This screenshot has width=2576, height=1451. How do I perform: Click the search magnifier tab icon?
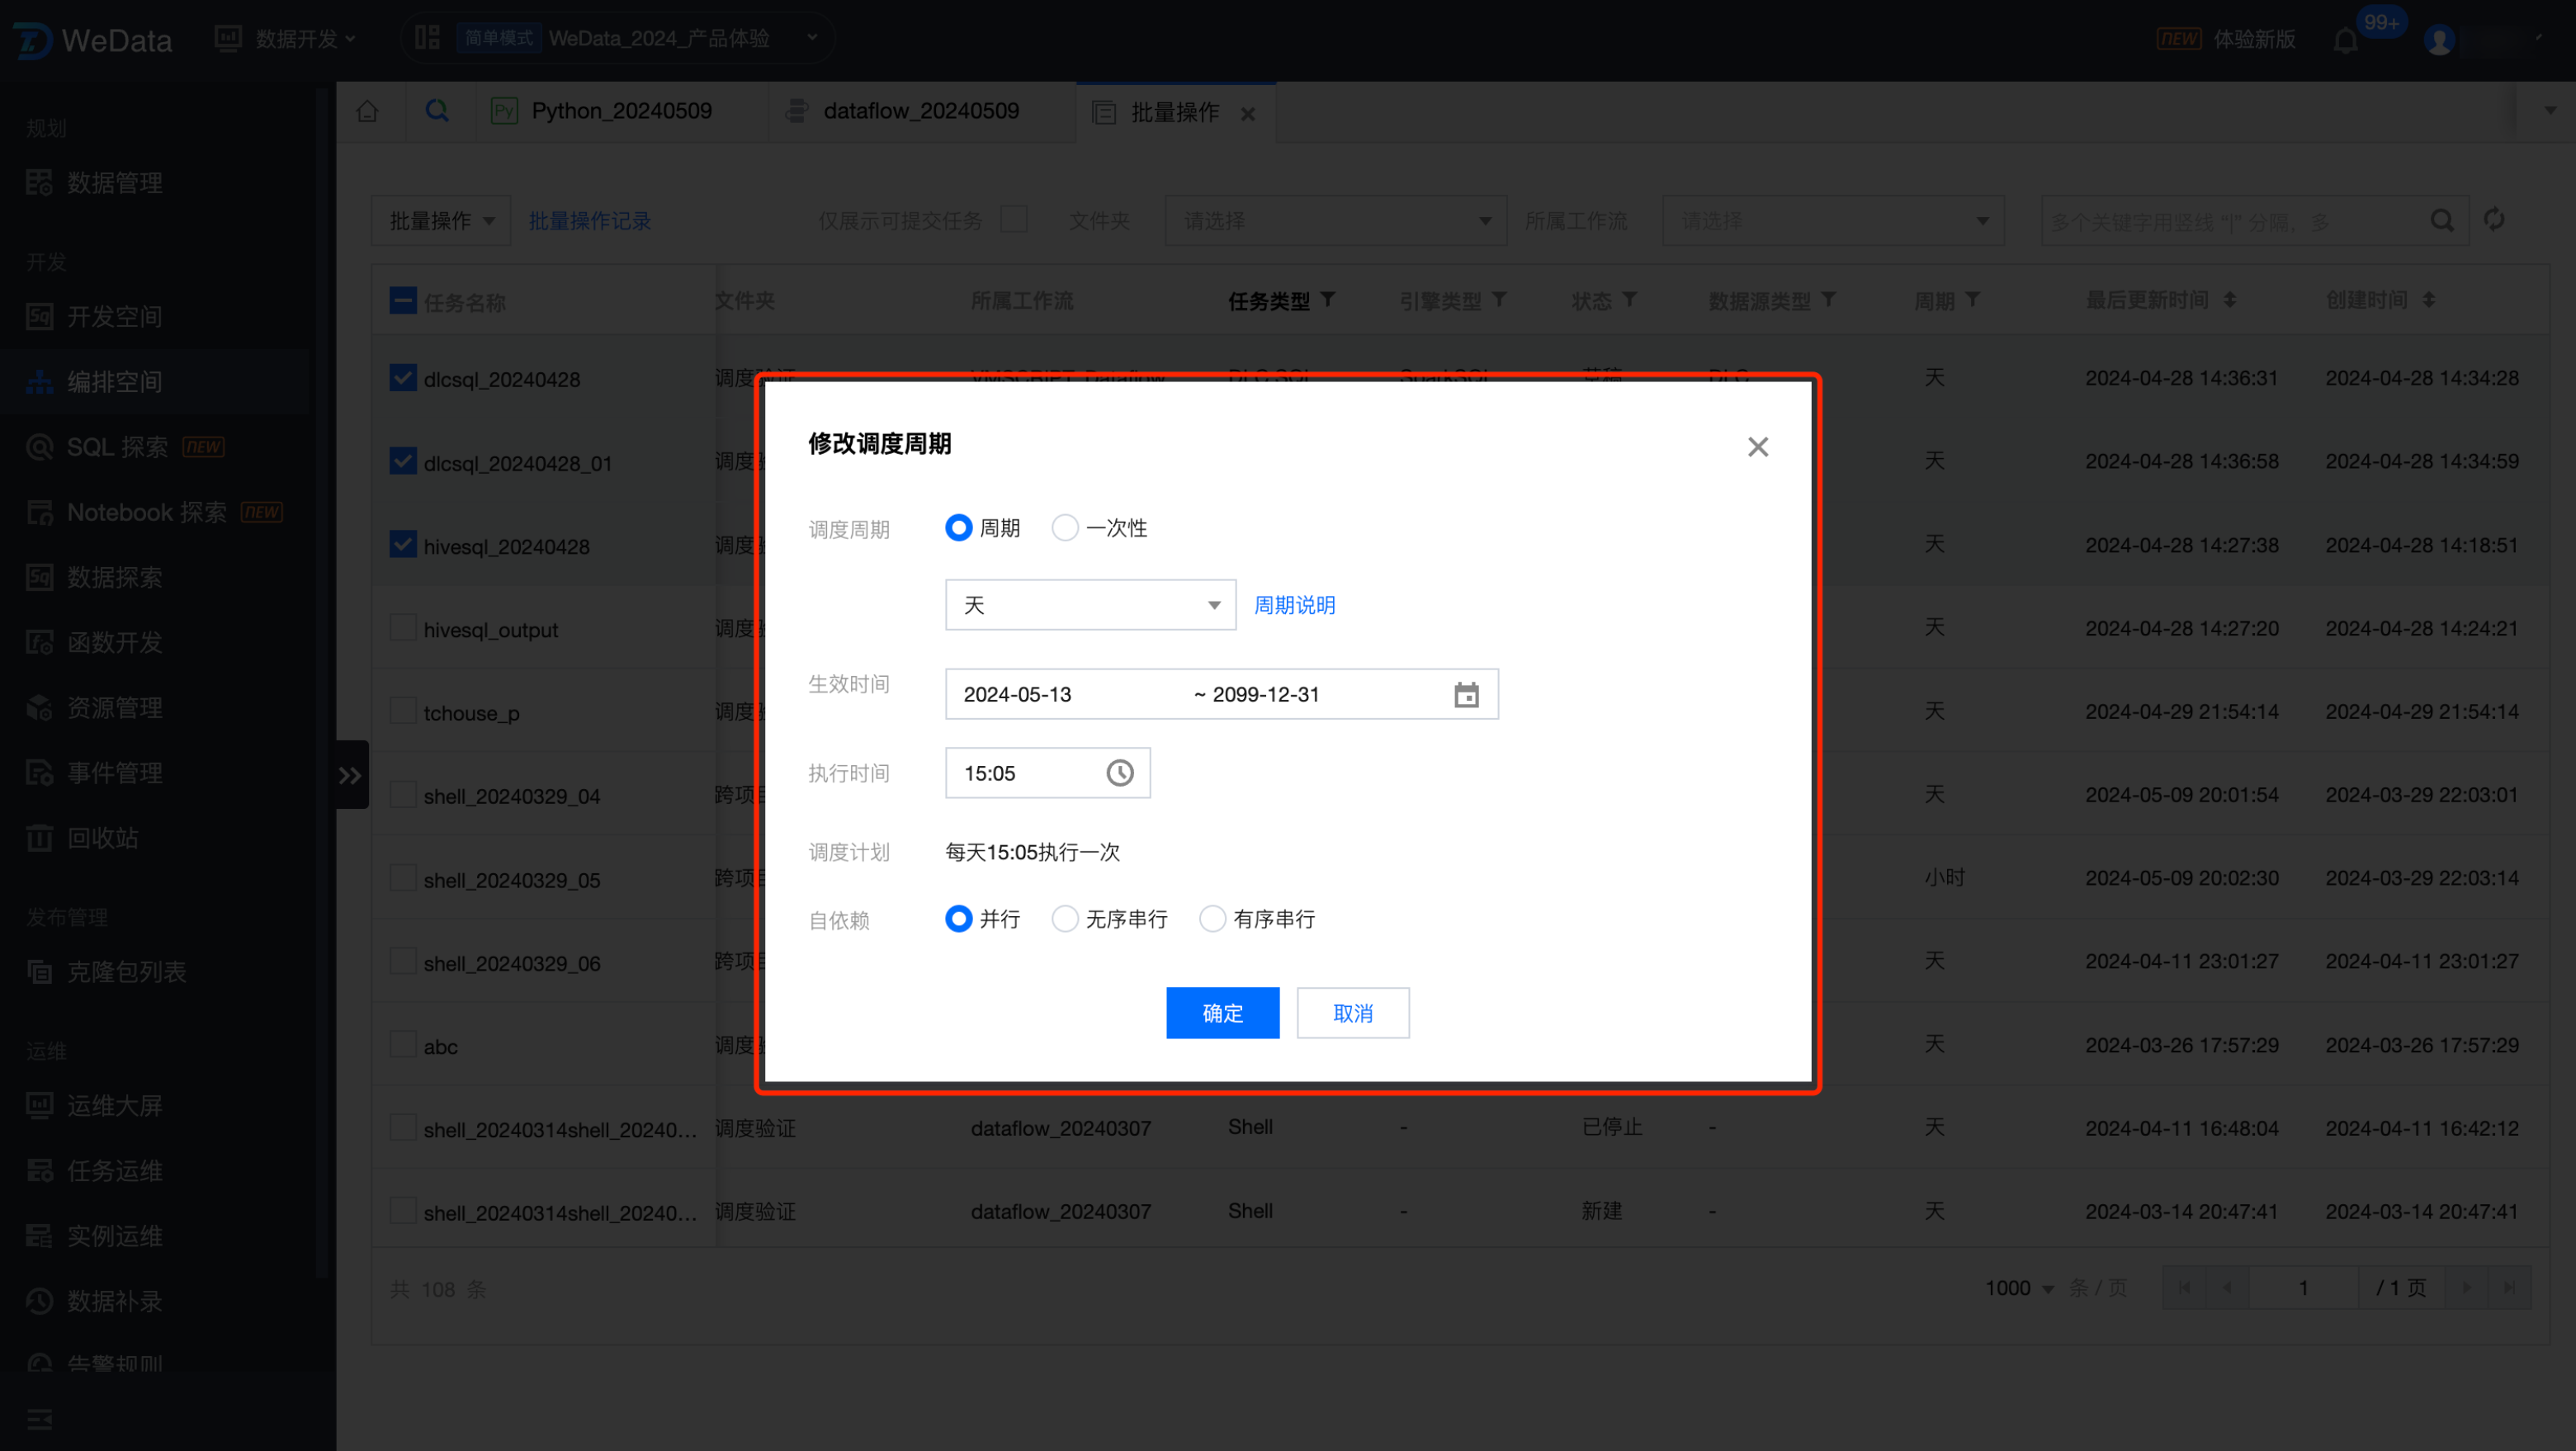click(437, 111)
